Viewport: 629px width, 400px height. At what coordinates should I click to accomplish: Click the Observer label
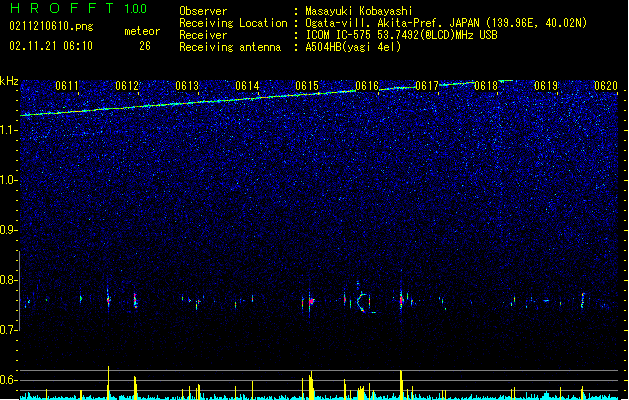point(203,11)
